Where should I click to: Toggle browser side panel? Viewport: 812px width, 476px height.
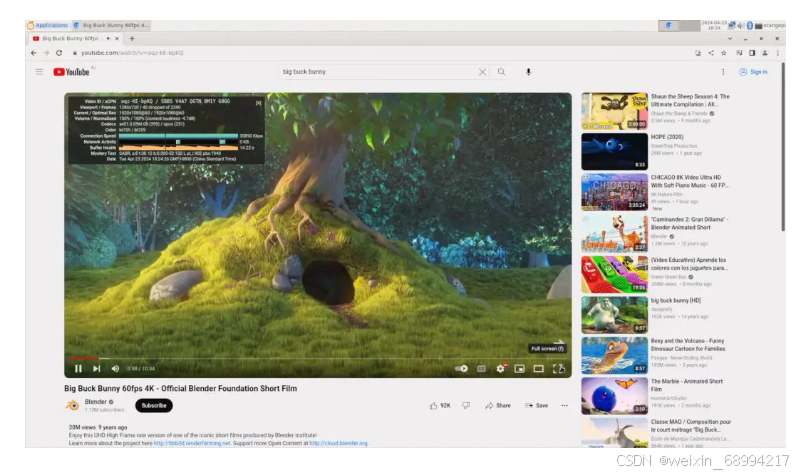click(752, 53)
